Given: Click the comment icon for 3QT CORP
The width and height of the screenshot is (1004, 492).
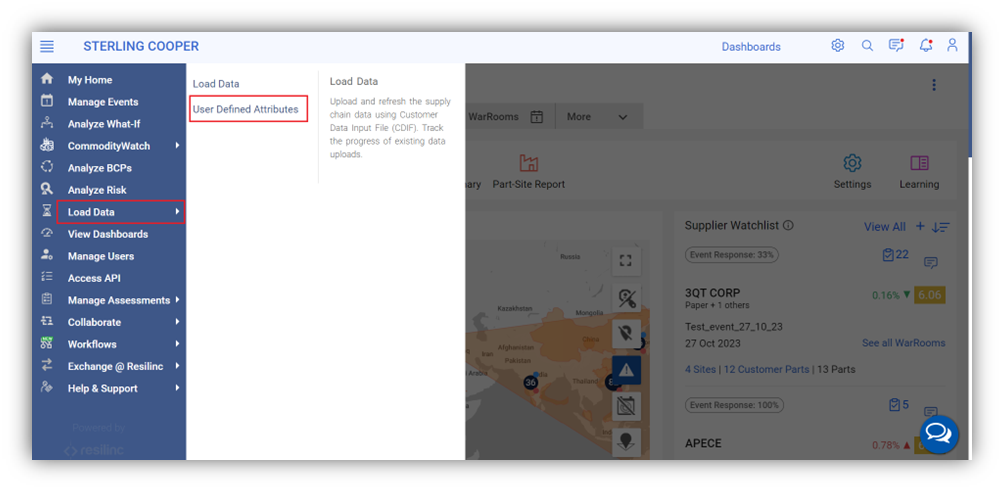Looking at the screenshot, I should click(x=931, y=263).
